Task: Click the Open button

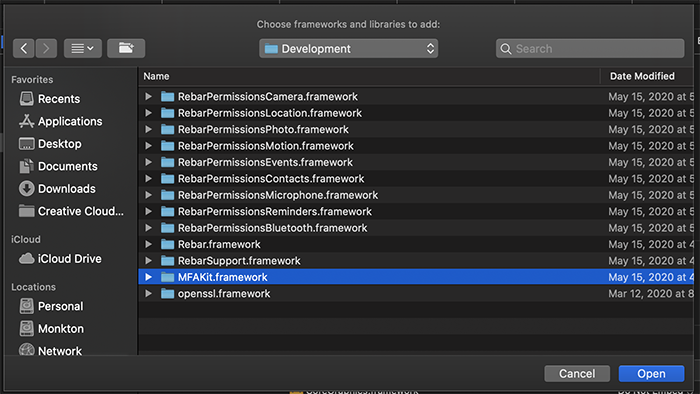Action: 651,373
